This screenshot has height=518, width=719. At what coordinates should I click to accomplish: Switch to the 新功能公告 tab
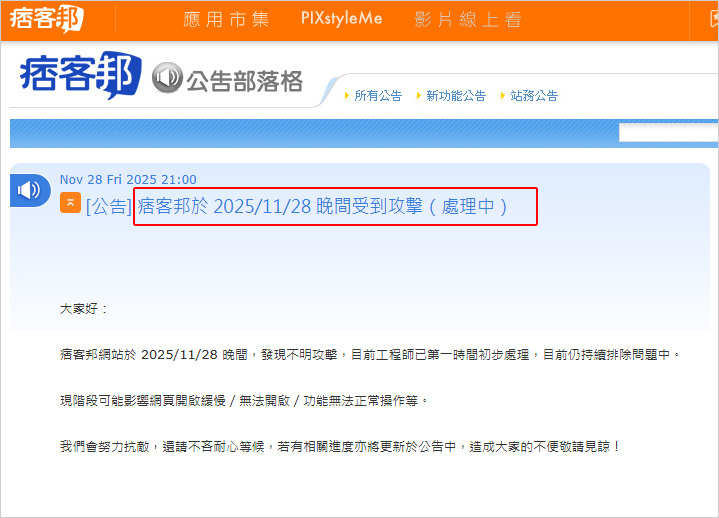click(x=456, y=96)
